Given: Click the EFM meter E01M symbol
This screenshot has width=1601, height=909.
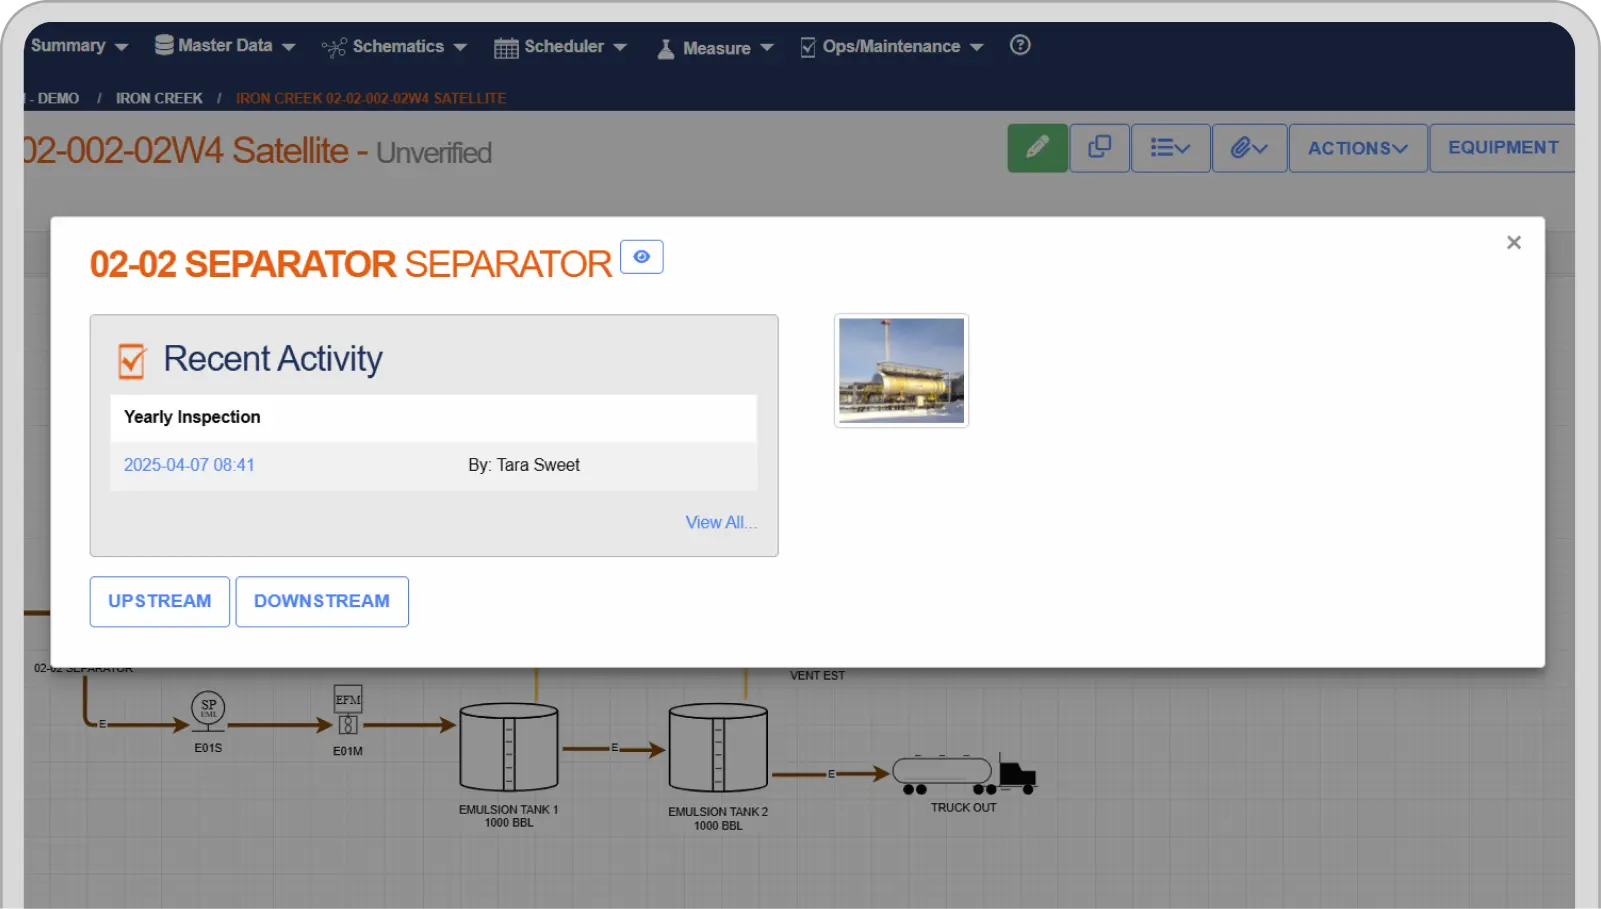Looking at the screenshot, I should pyautogui.click(x=348, y=712).
